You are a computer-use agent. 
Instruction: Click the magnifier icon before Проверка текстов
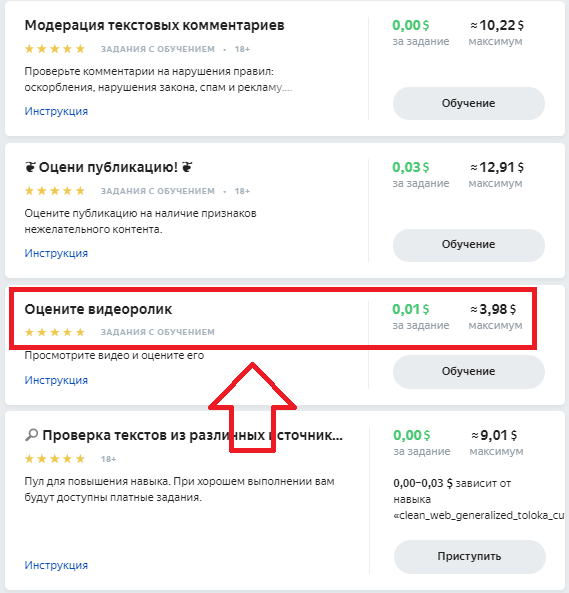(x=31, y=435)
